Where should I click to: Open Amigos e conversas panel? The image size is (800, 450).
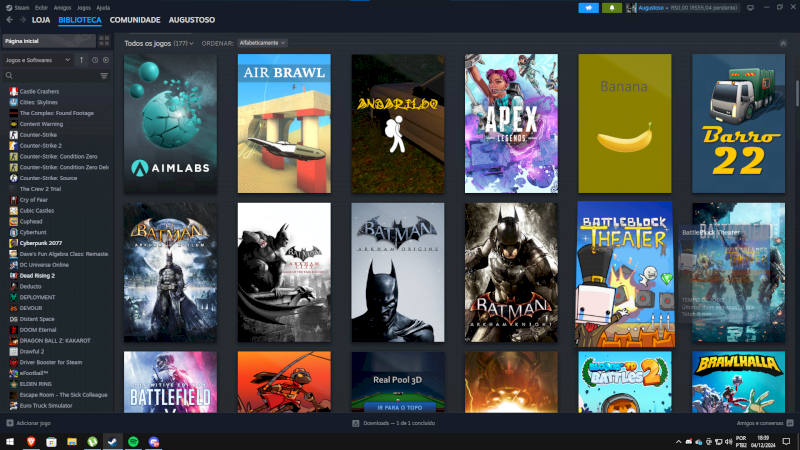(762, 423)
